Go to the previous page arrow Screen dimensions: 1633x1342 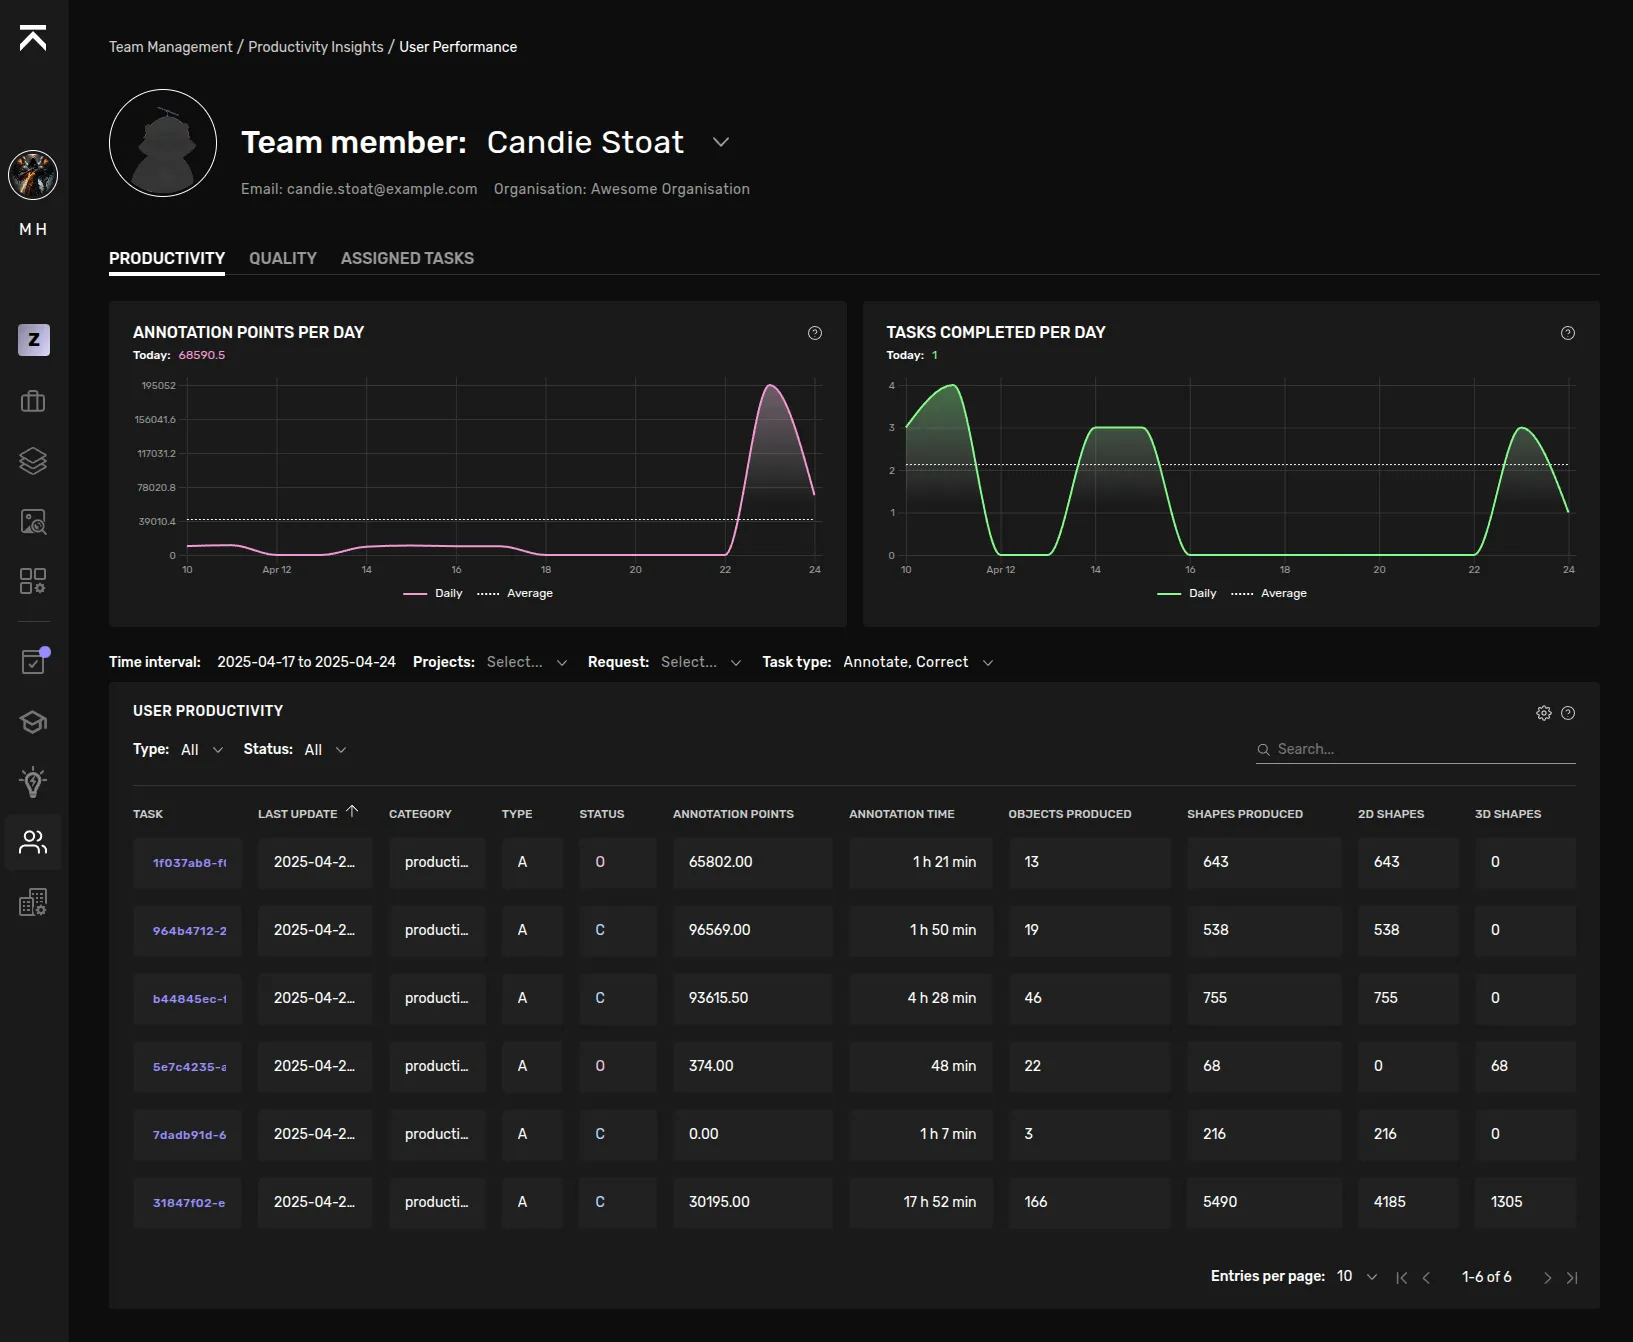coord(1427,1278)
